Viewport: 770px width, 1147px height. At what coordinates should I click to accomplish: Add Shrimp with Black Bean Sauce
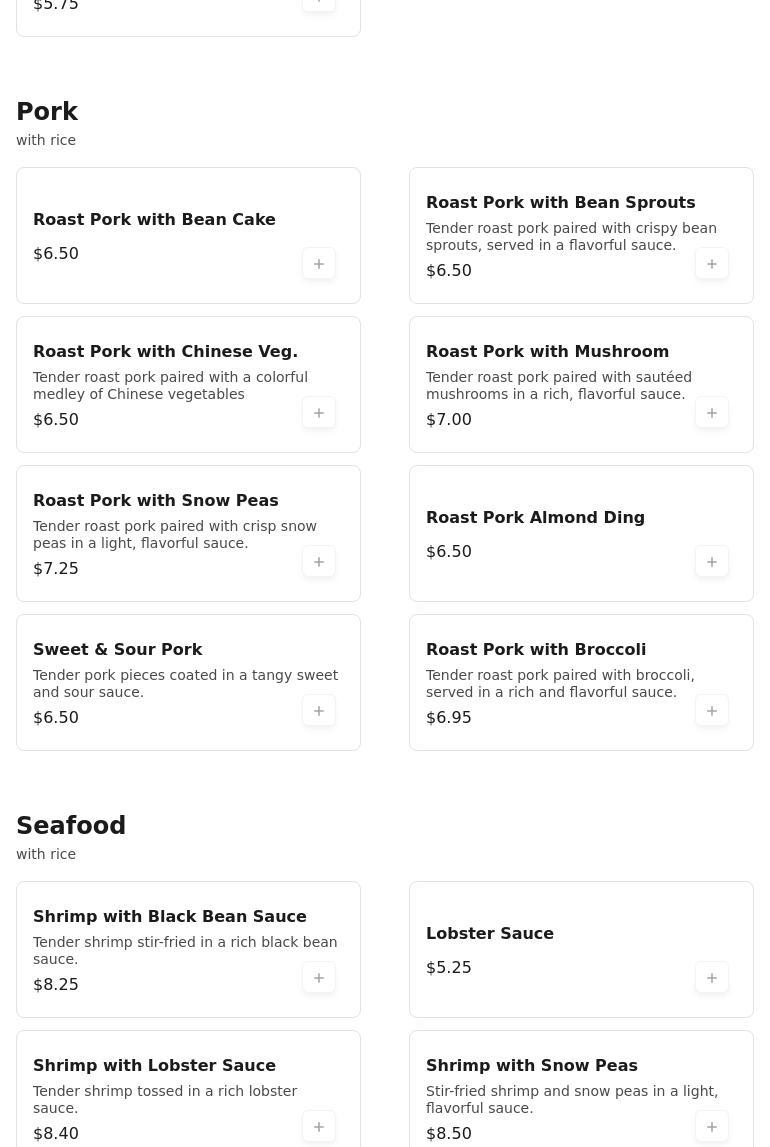(319, 978)
